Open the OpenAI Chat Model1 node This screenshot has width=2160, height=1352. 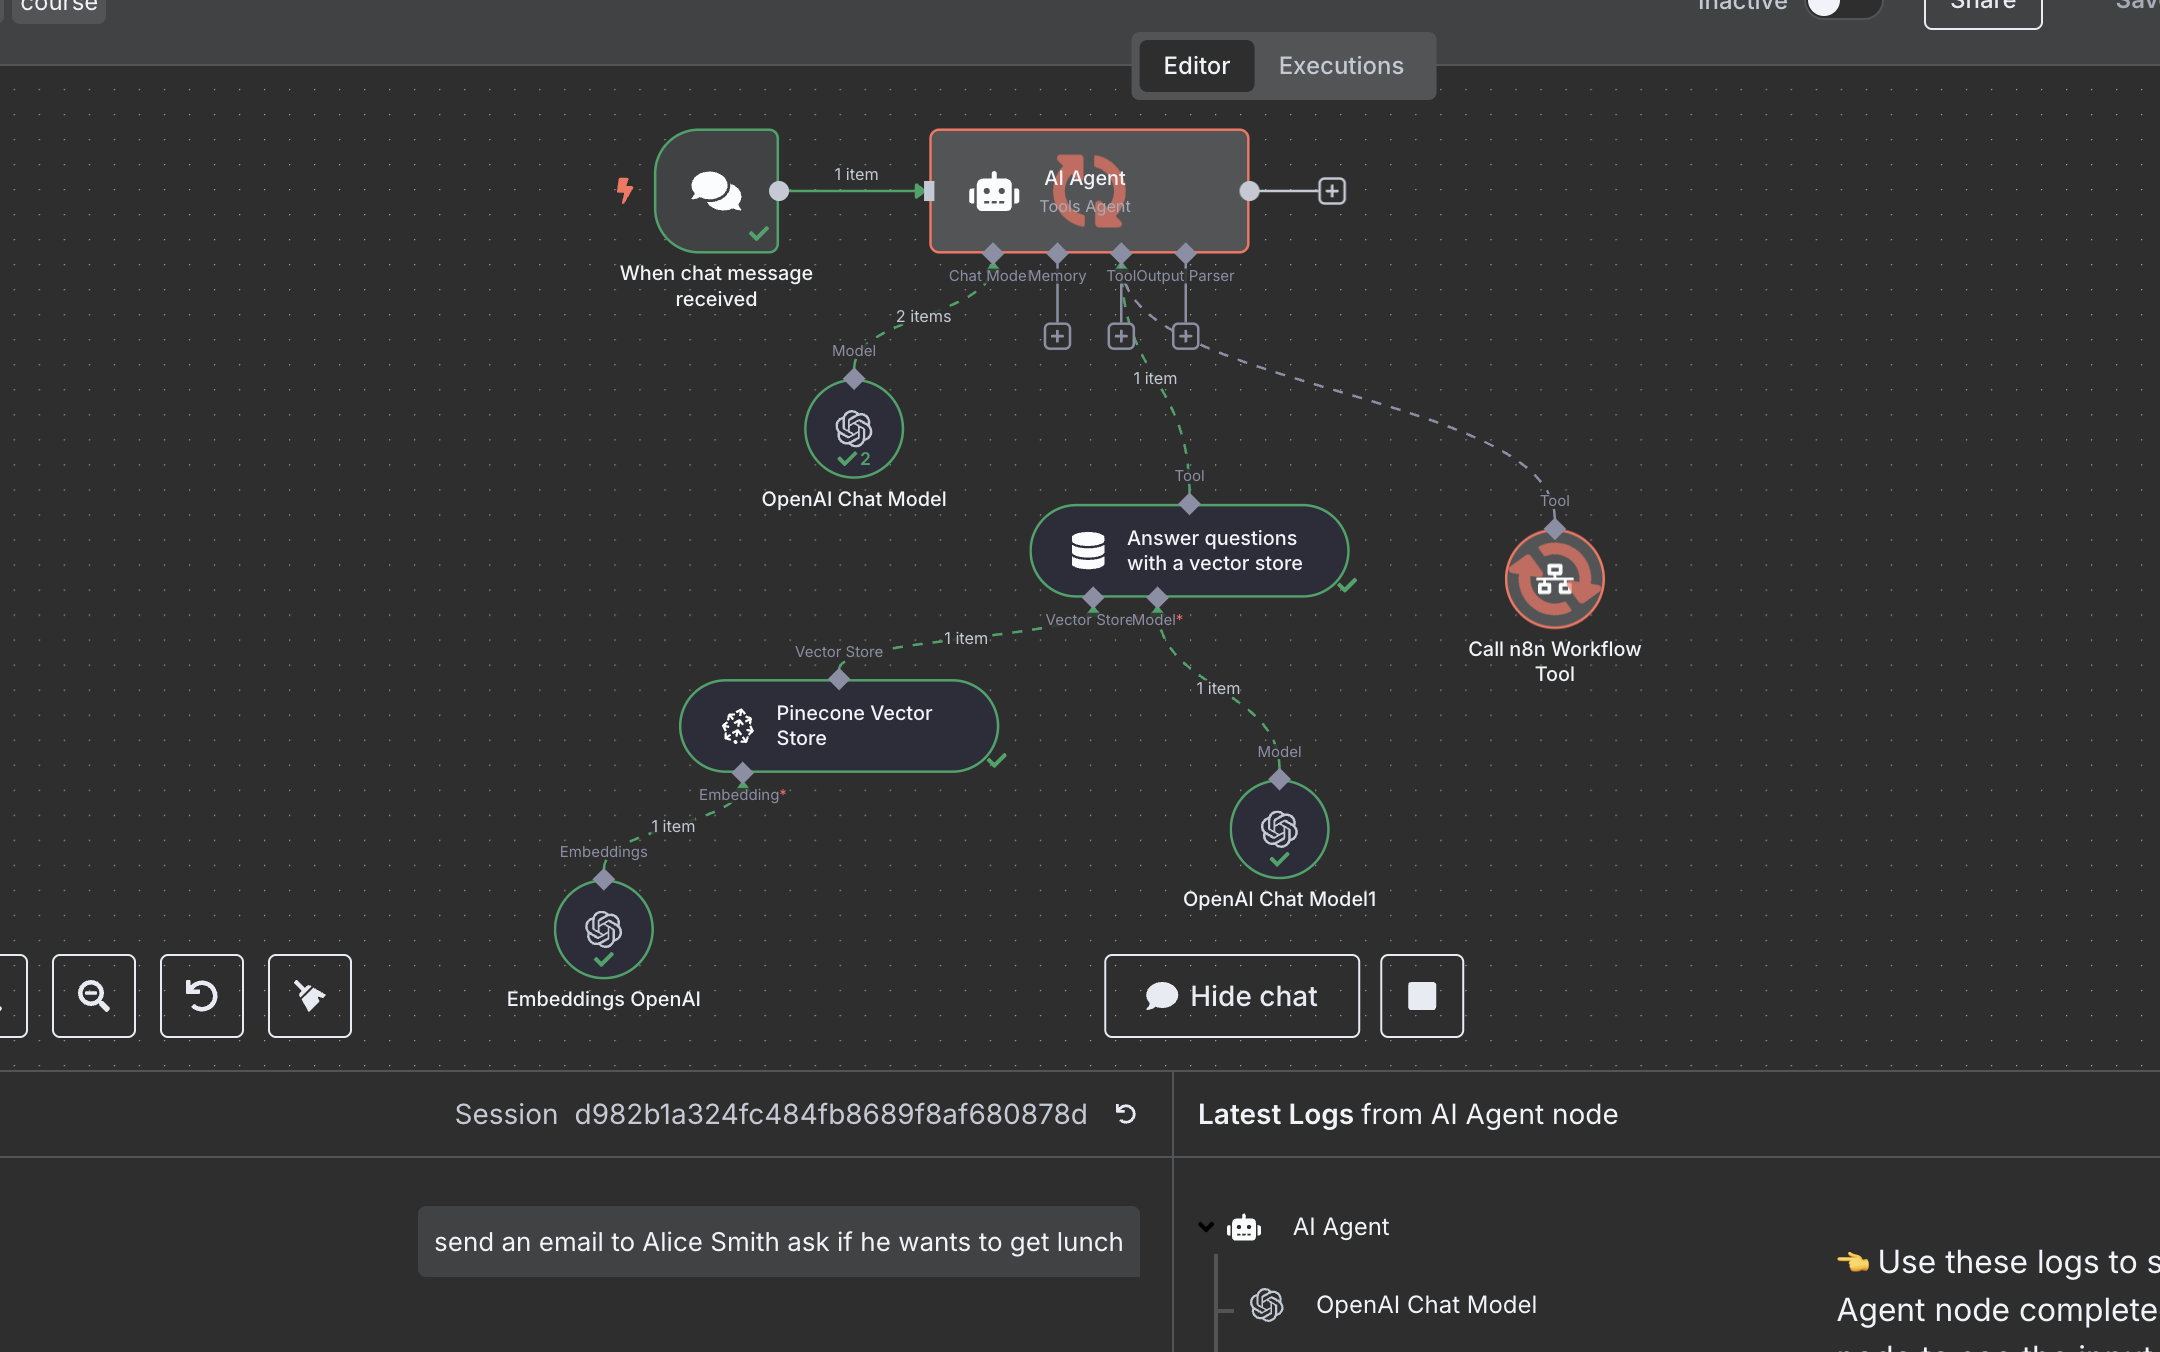tap(1279, 828)
